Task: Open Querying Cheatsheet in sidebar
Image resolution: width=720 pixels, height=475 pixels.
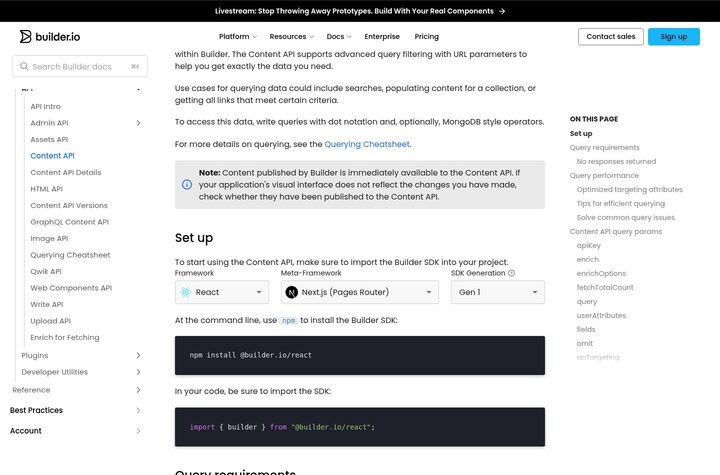Action: click(70, 255)
